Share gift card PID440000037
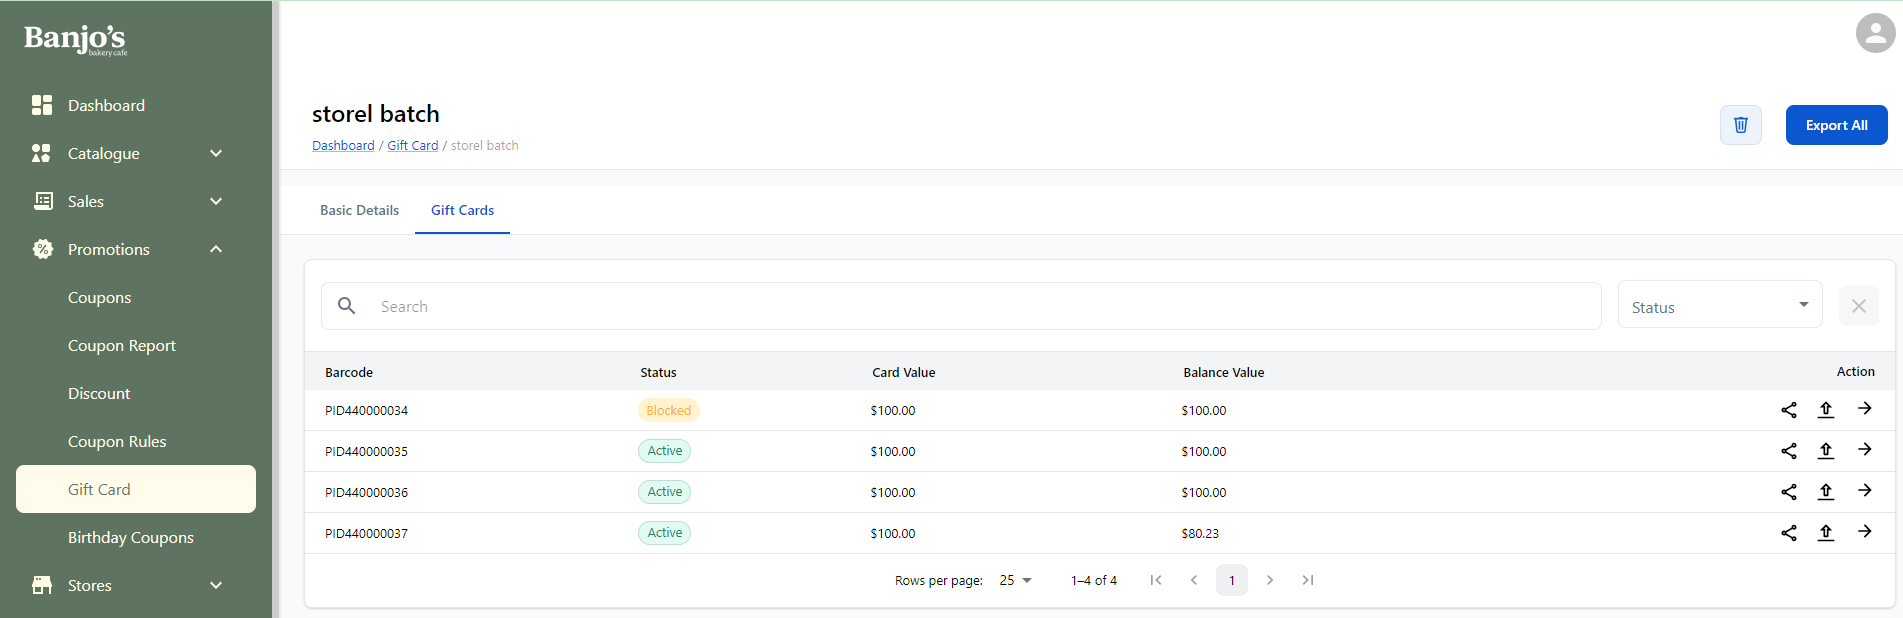Screen dimensions: 1903x618 coord(1788,533)
